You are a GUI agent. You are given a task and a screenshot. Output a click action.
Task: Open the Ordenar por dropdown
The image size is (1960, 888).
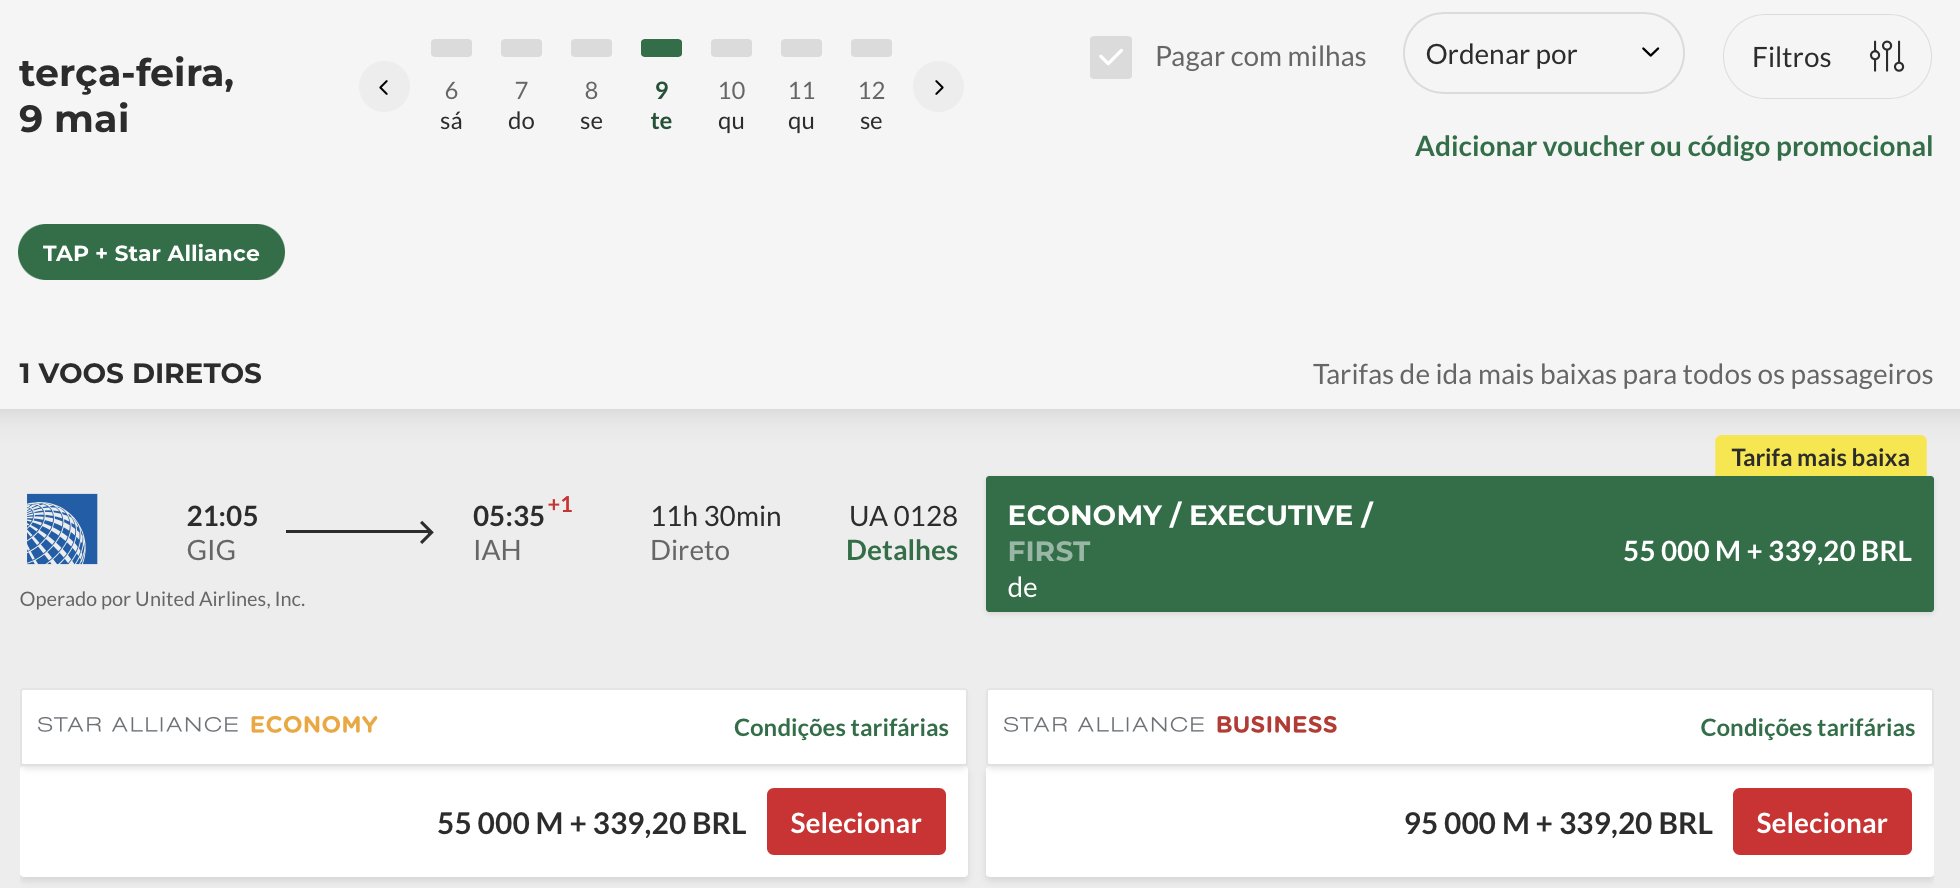[x=1543, y=54]
